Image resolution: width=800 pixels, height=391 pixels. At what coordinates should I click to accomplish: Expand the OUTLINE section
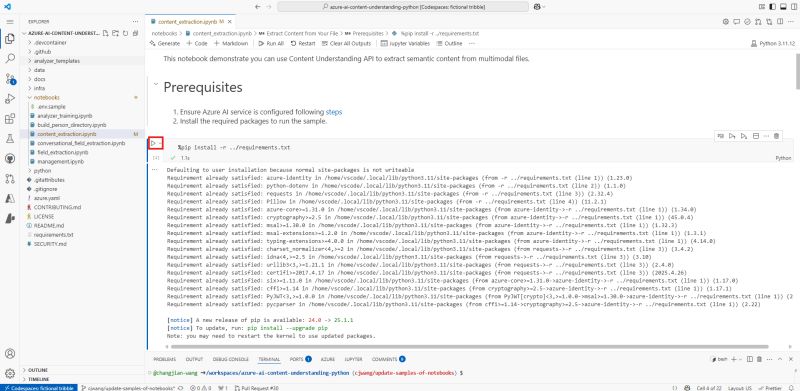click(x=82, y=370)
